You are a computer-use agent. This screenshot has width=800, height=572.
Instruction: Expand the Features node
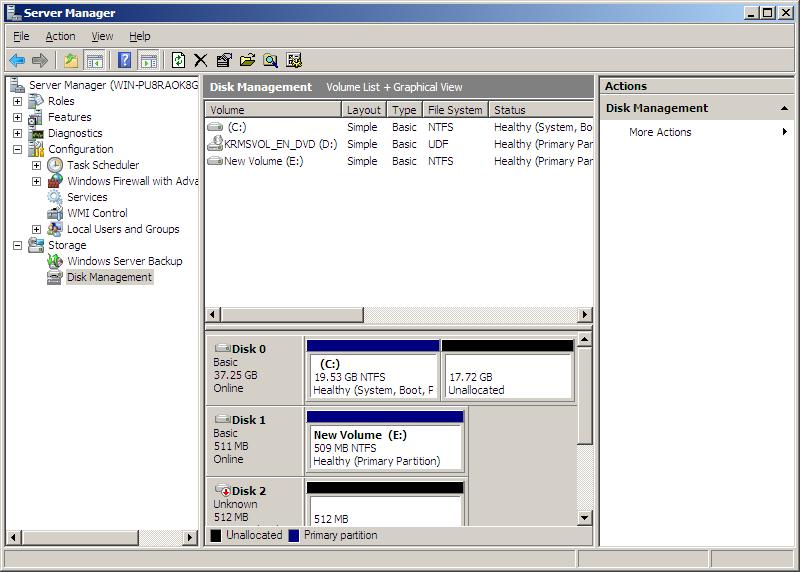(x=17, y=117)
